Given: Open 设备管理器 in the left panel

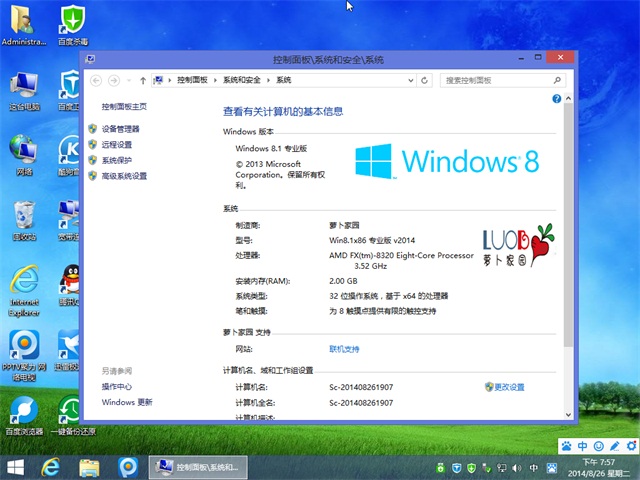Looking at the screenshot, I should pos(120,129).
